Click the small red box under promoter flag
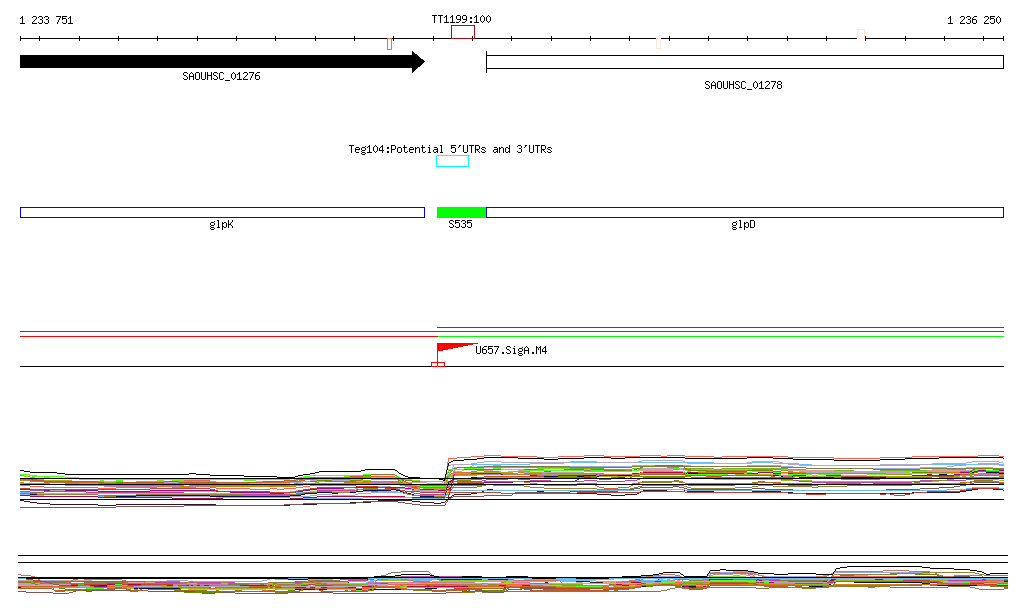Viewport: 1024px width, 611px height. (437, 365)
